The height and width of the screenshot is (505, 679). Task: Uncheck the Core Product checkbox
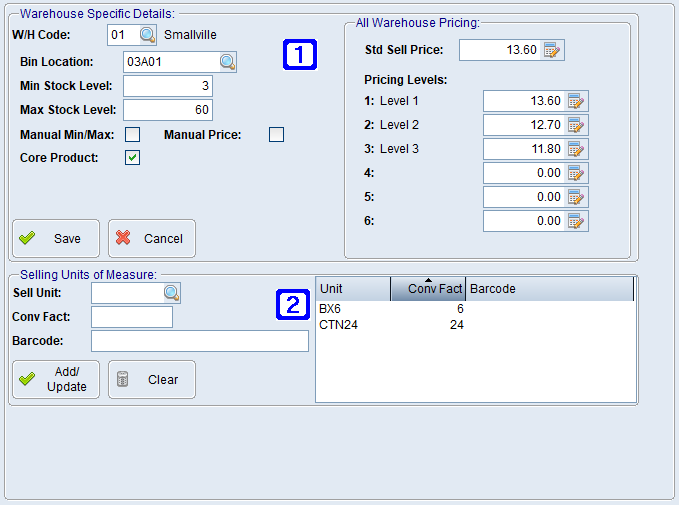click(x=133, y=158)
